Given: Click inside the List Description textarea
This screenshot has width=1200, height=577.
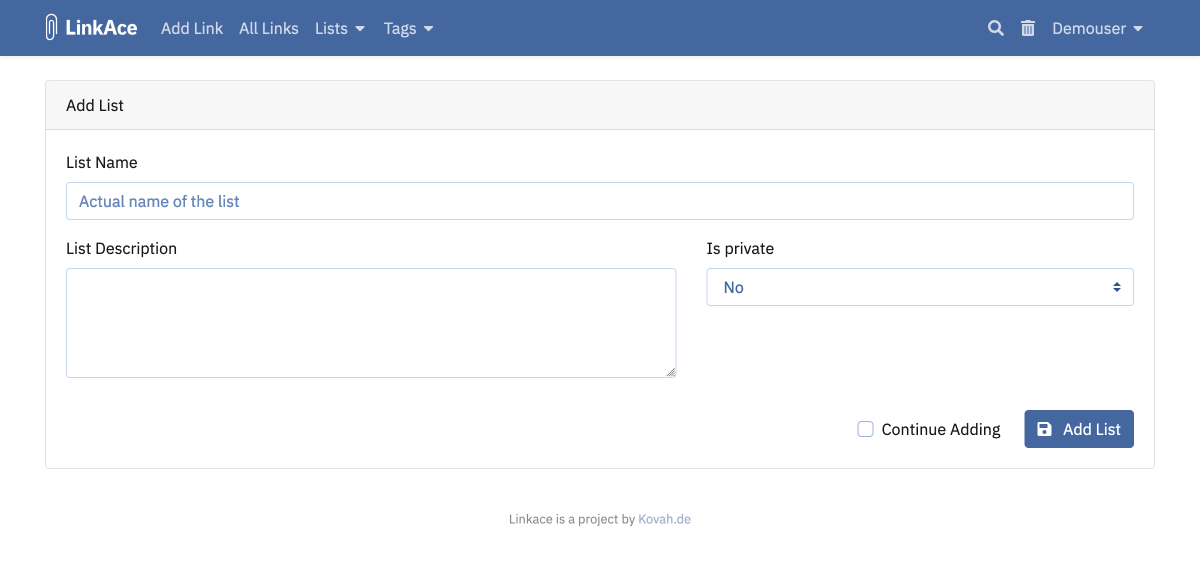Looking at the screenshot, I should (370, 322).
